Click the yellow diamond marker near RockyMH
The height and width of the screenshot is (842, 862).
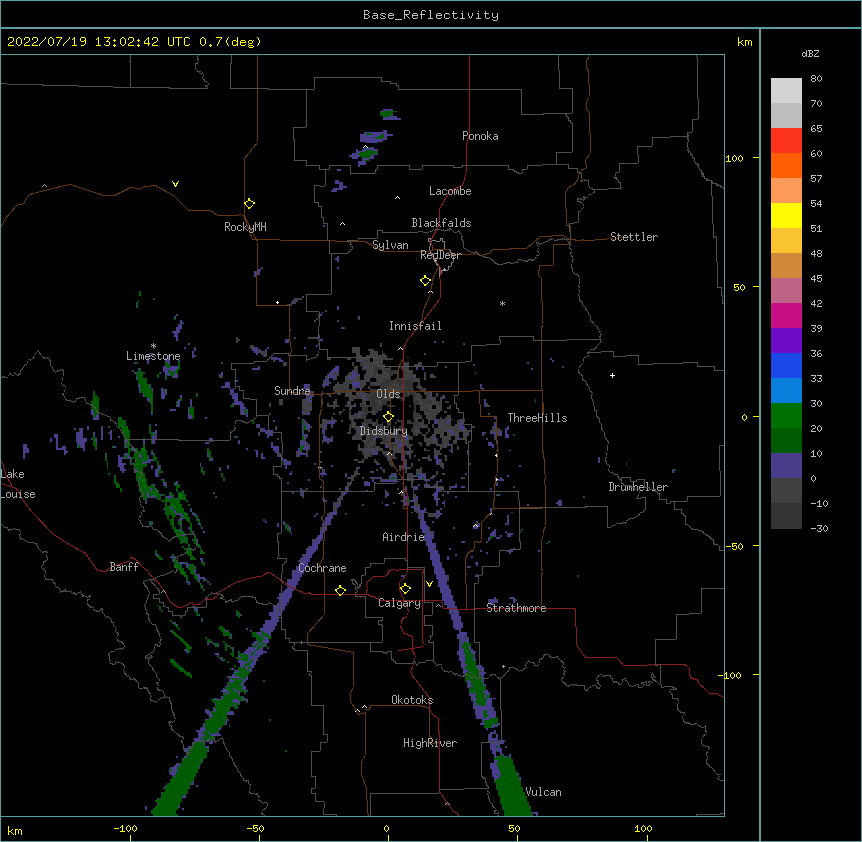pyautogui.click(x=250, y=204)
